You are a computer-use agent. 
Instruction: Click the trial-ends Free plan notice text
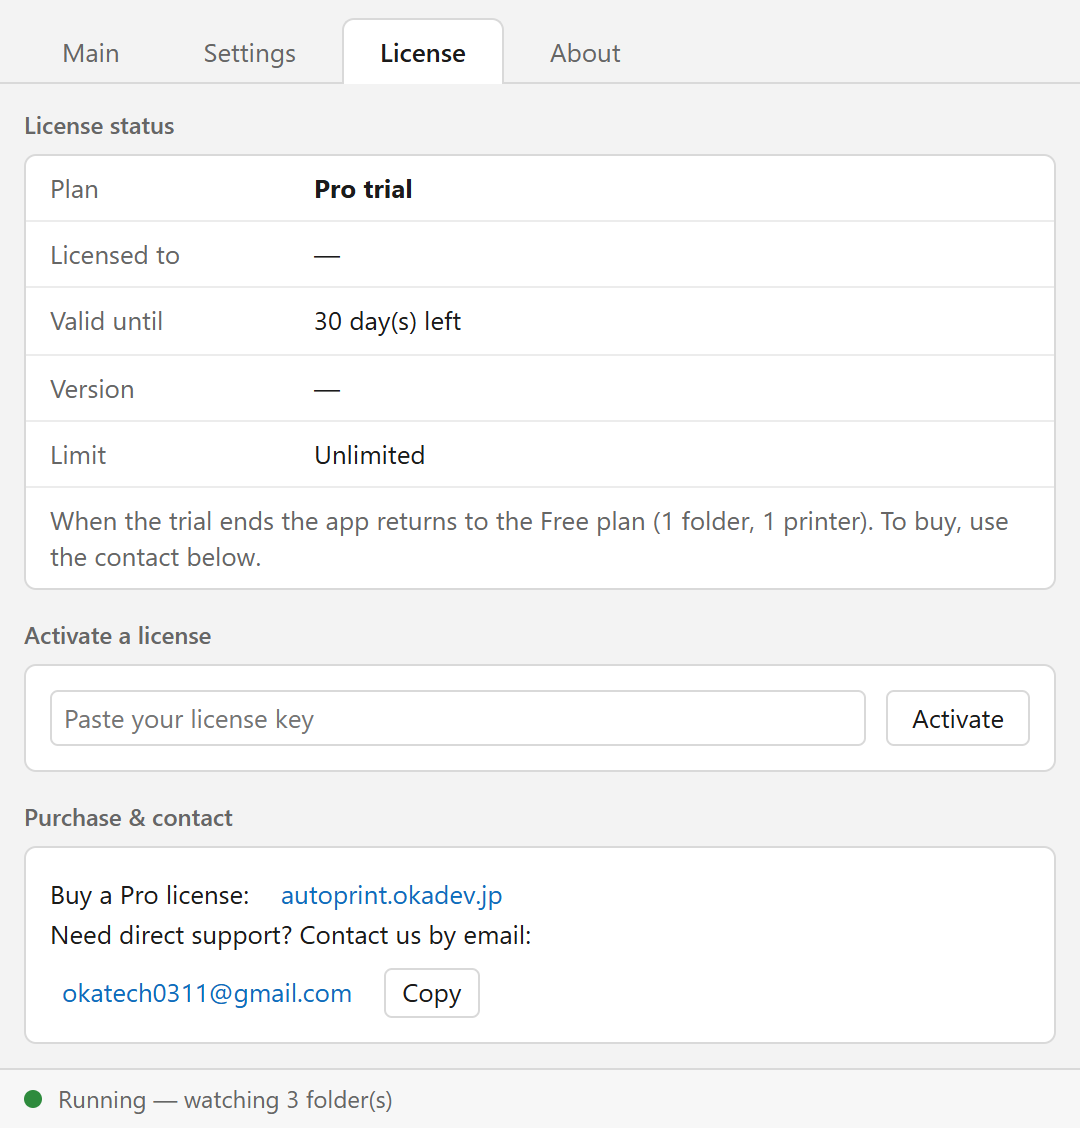[529, 539]
